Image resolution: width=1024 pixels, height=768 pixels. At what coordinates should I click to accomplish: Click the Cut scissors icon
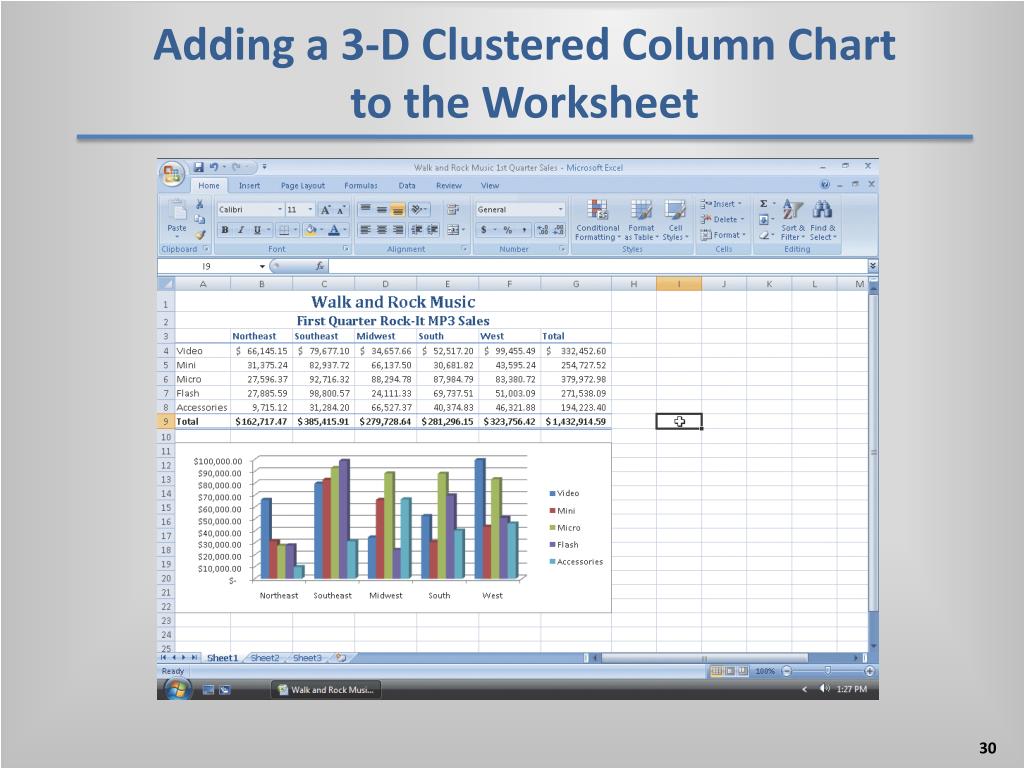[x=200, y=205]
